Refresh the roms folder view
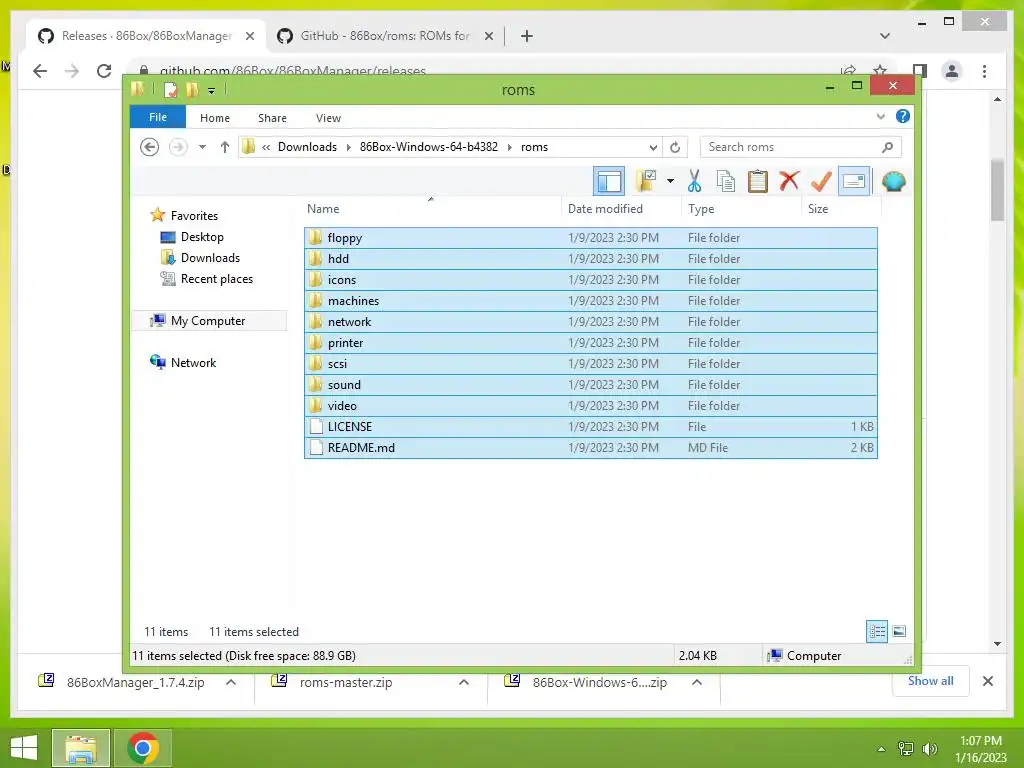Screen dimensions: 1024x768 [675, 148]
